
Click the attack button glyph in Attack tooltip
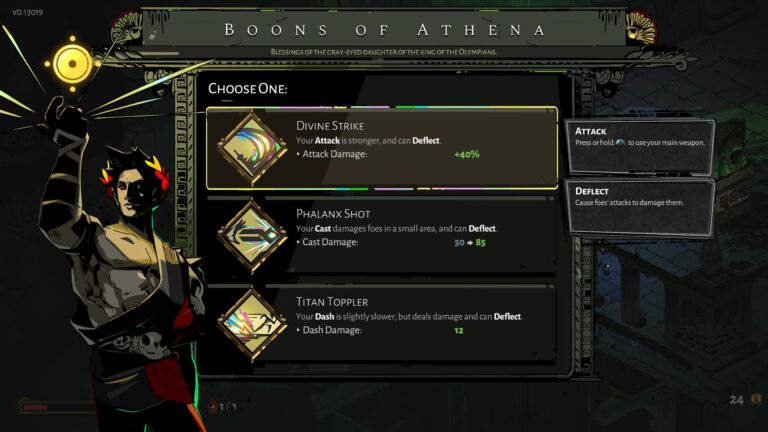point(620,143)
